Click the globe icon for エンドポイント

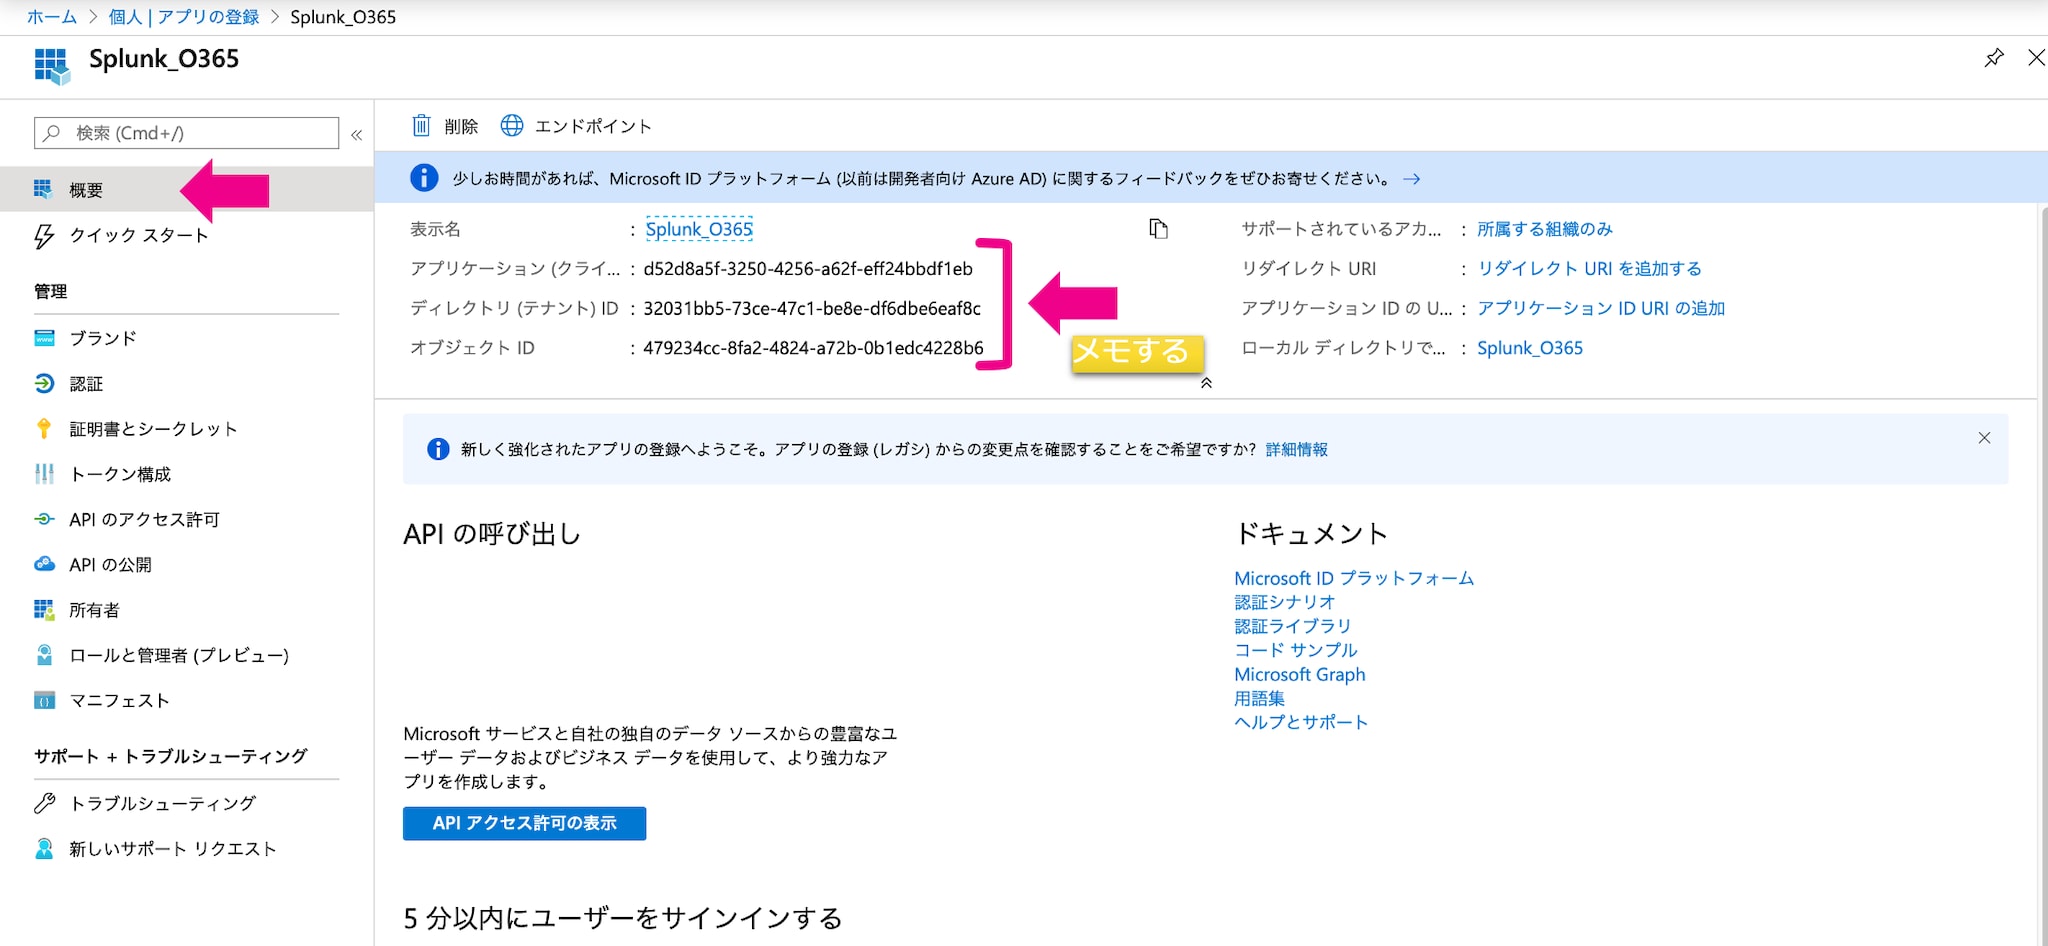pos(512,125)
